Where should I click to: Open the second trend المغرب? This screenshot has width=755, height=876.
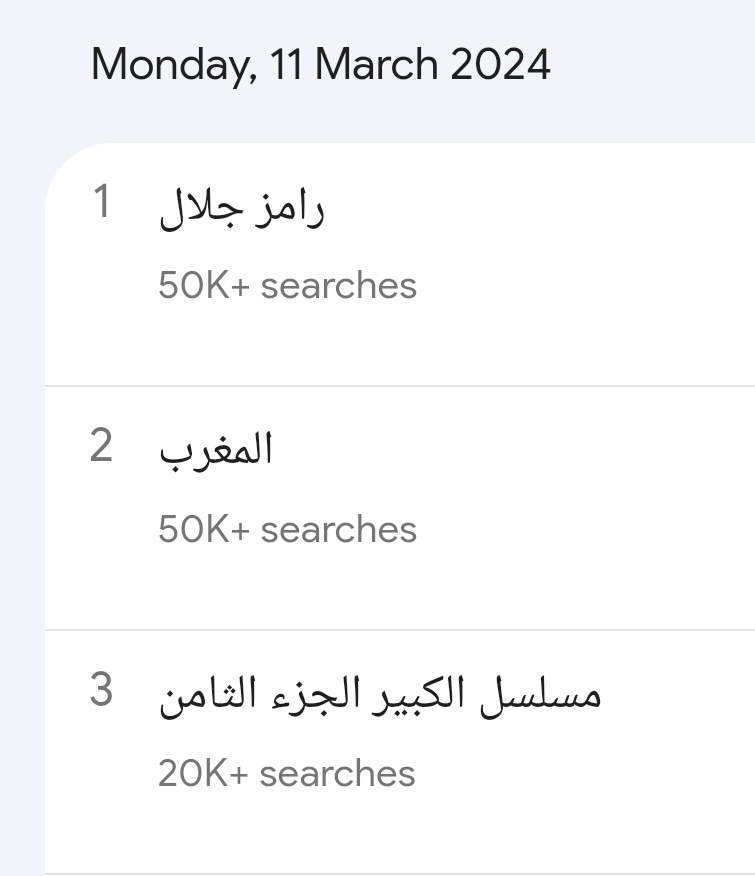pyautogui.click(x=216, y=450)
